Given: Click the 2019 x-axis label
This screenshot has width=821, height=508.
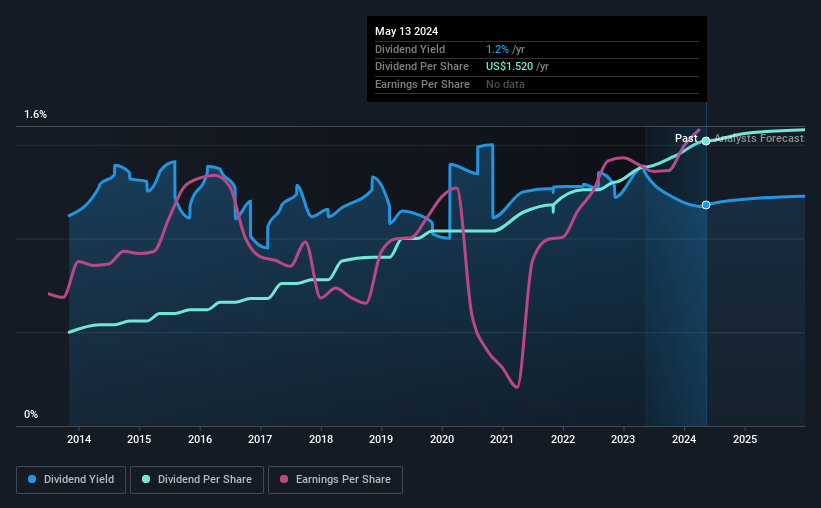Looking at the screenshot, I should click(381, 439).
